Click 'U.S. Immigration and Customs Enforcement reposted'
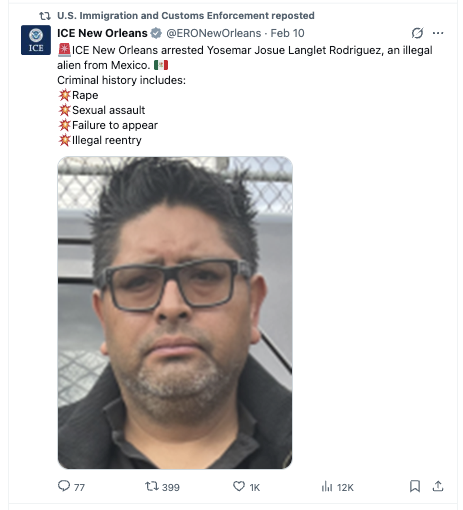 click(186, 16)
